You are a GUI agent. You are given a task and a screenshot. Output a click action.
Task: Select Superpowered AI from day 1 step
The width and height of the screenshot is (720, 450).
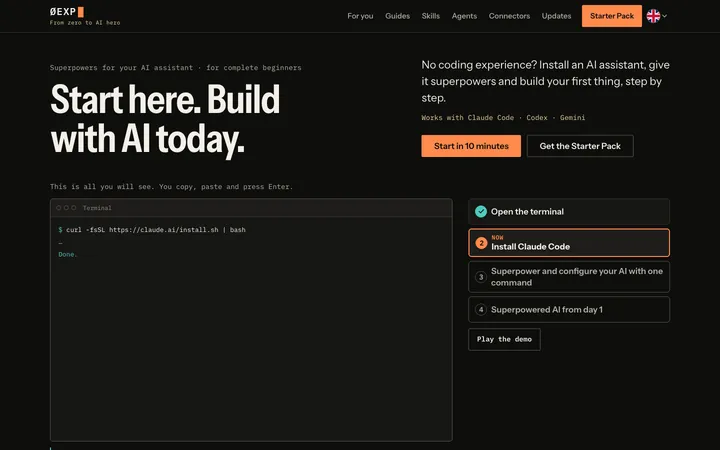568,309
